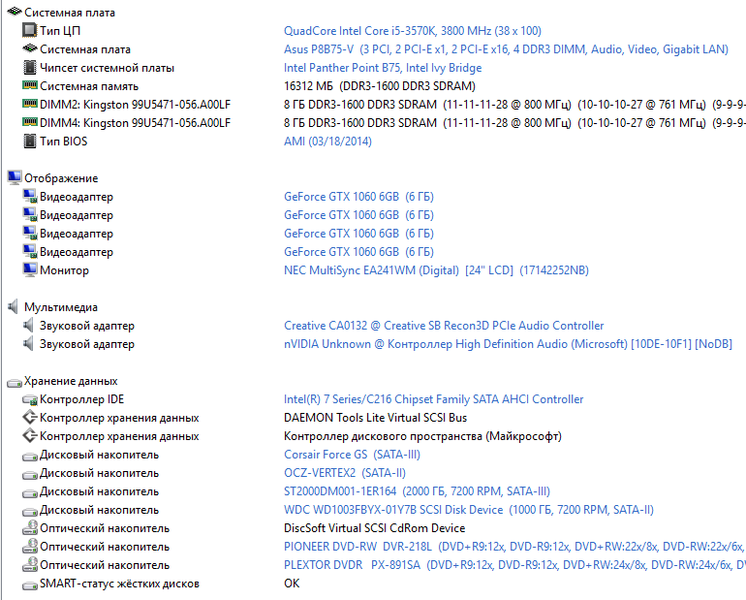Open the QuadCore Intel Core i5-3570K link
This screenshot has width=746, height=600.
(x=412, y=31)
